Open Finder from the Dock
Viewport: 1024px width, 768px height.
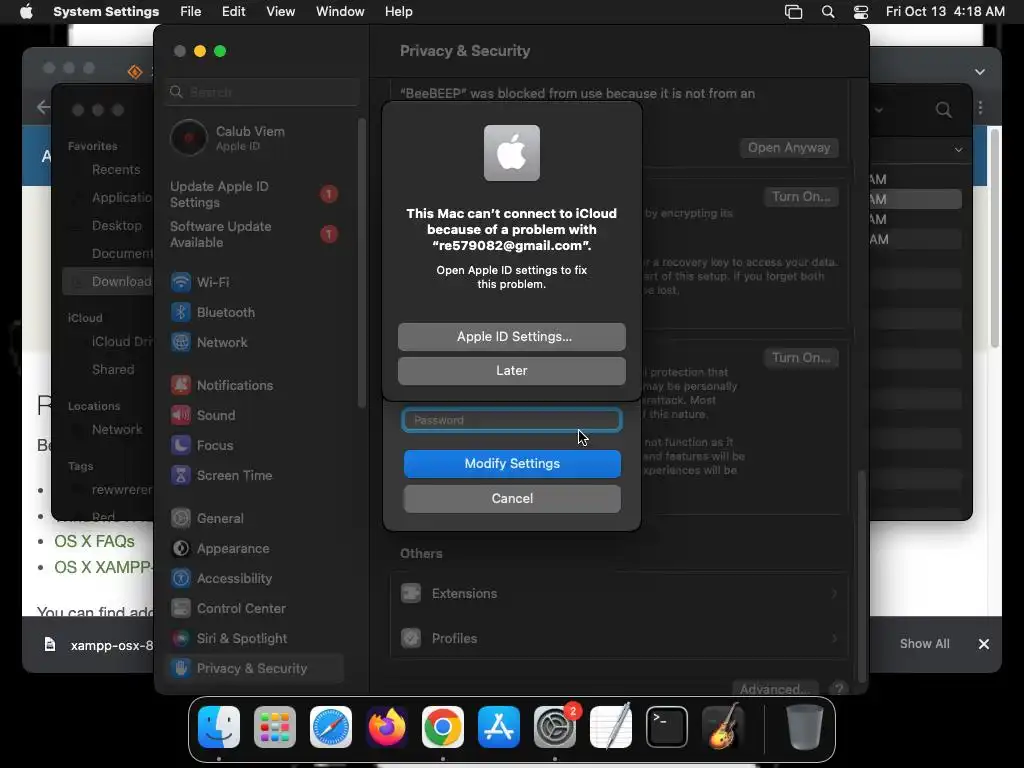(x=219, y=727)
